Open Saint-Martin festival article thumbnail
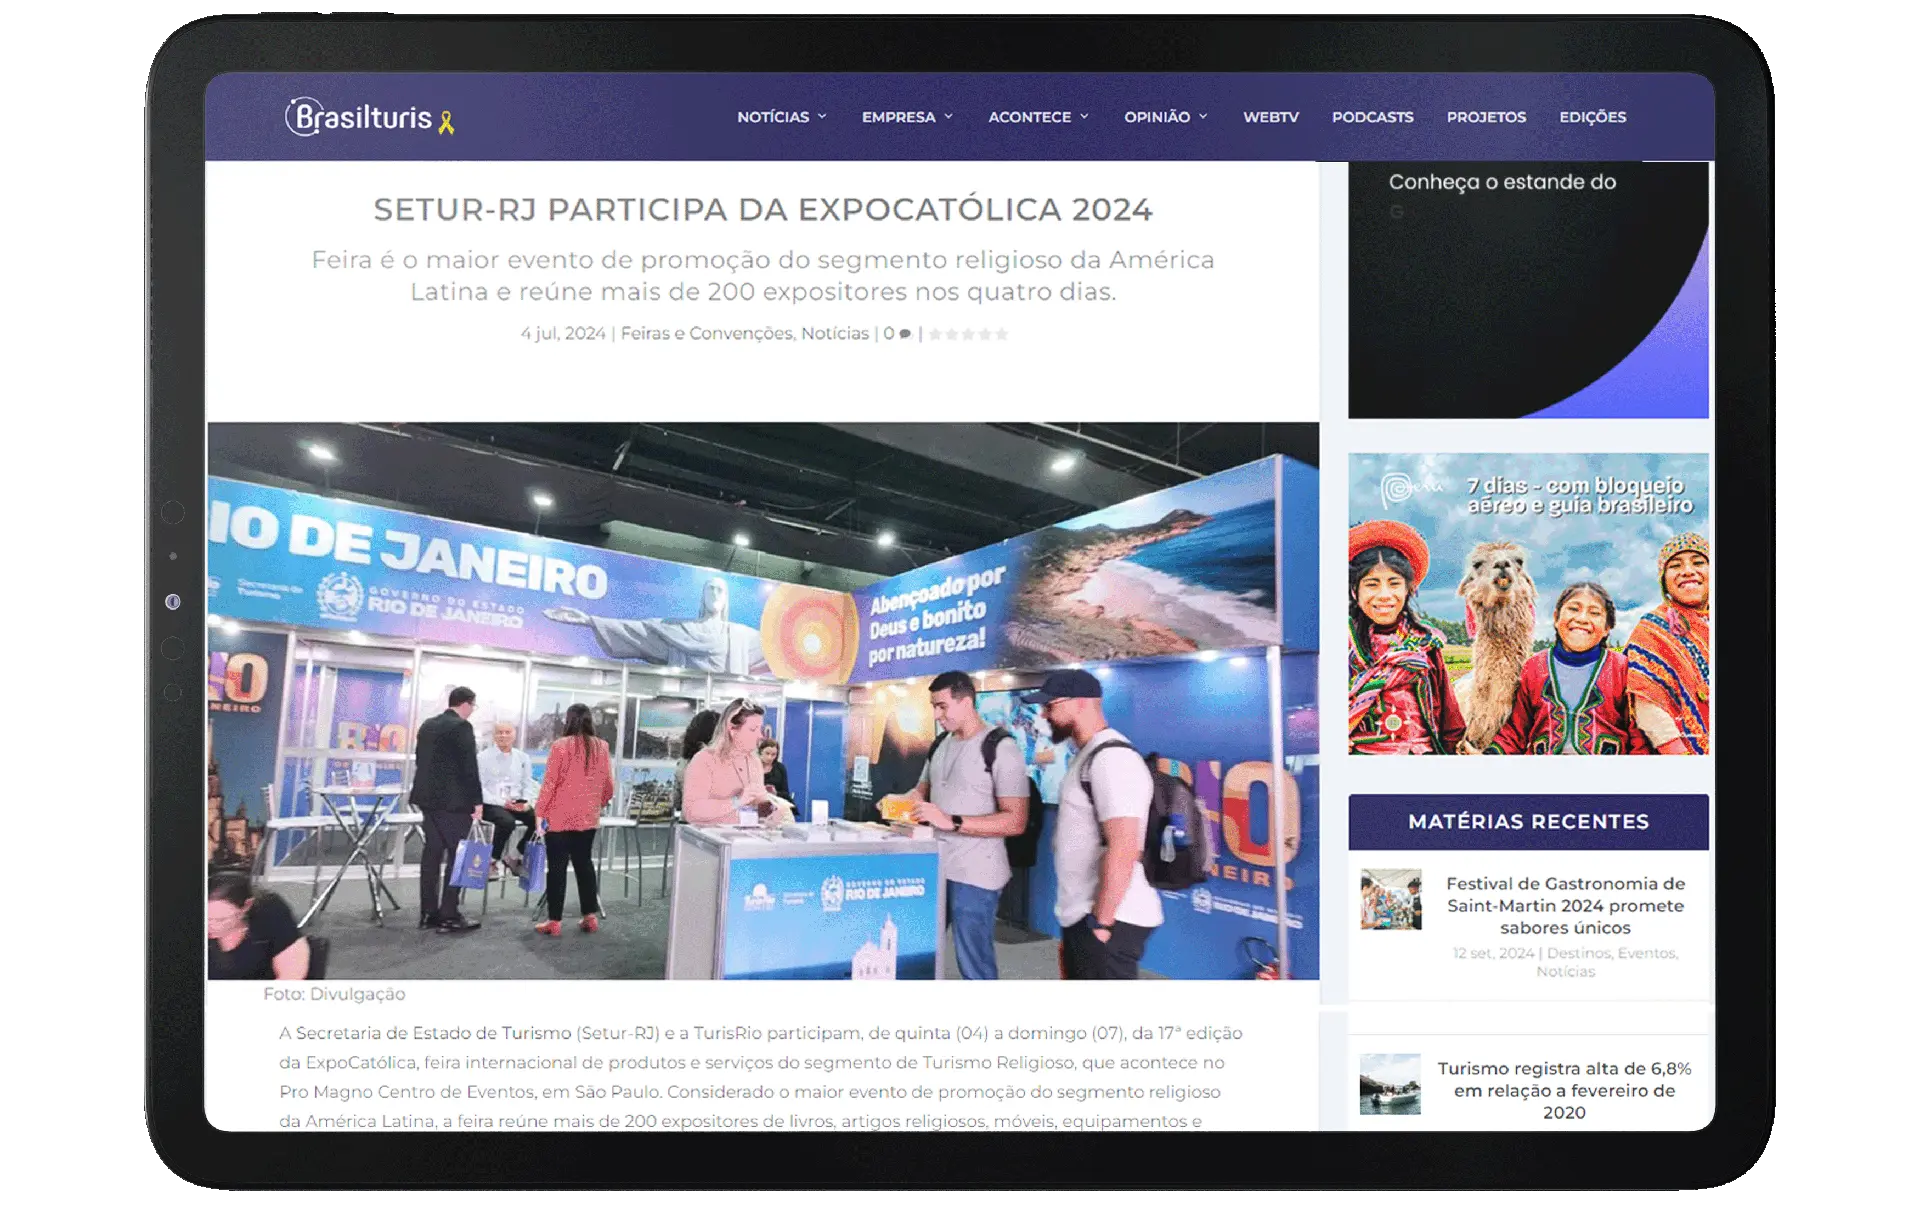The image size is (1920, 1207). click(1390, 899)
